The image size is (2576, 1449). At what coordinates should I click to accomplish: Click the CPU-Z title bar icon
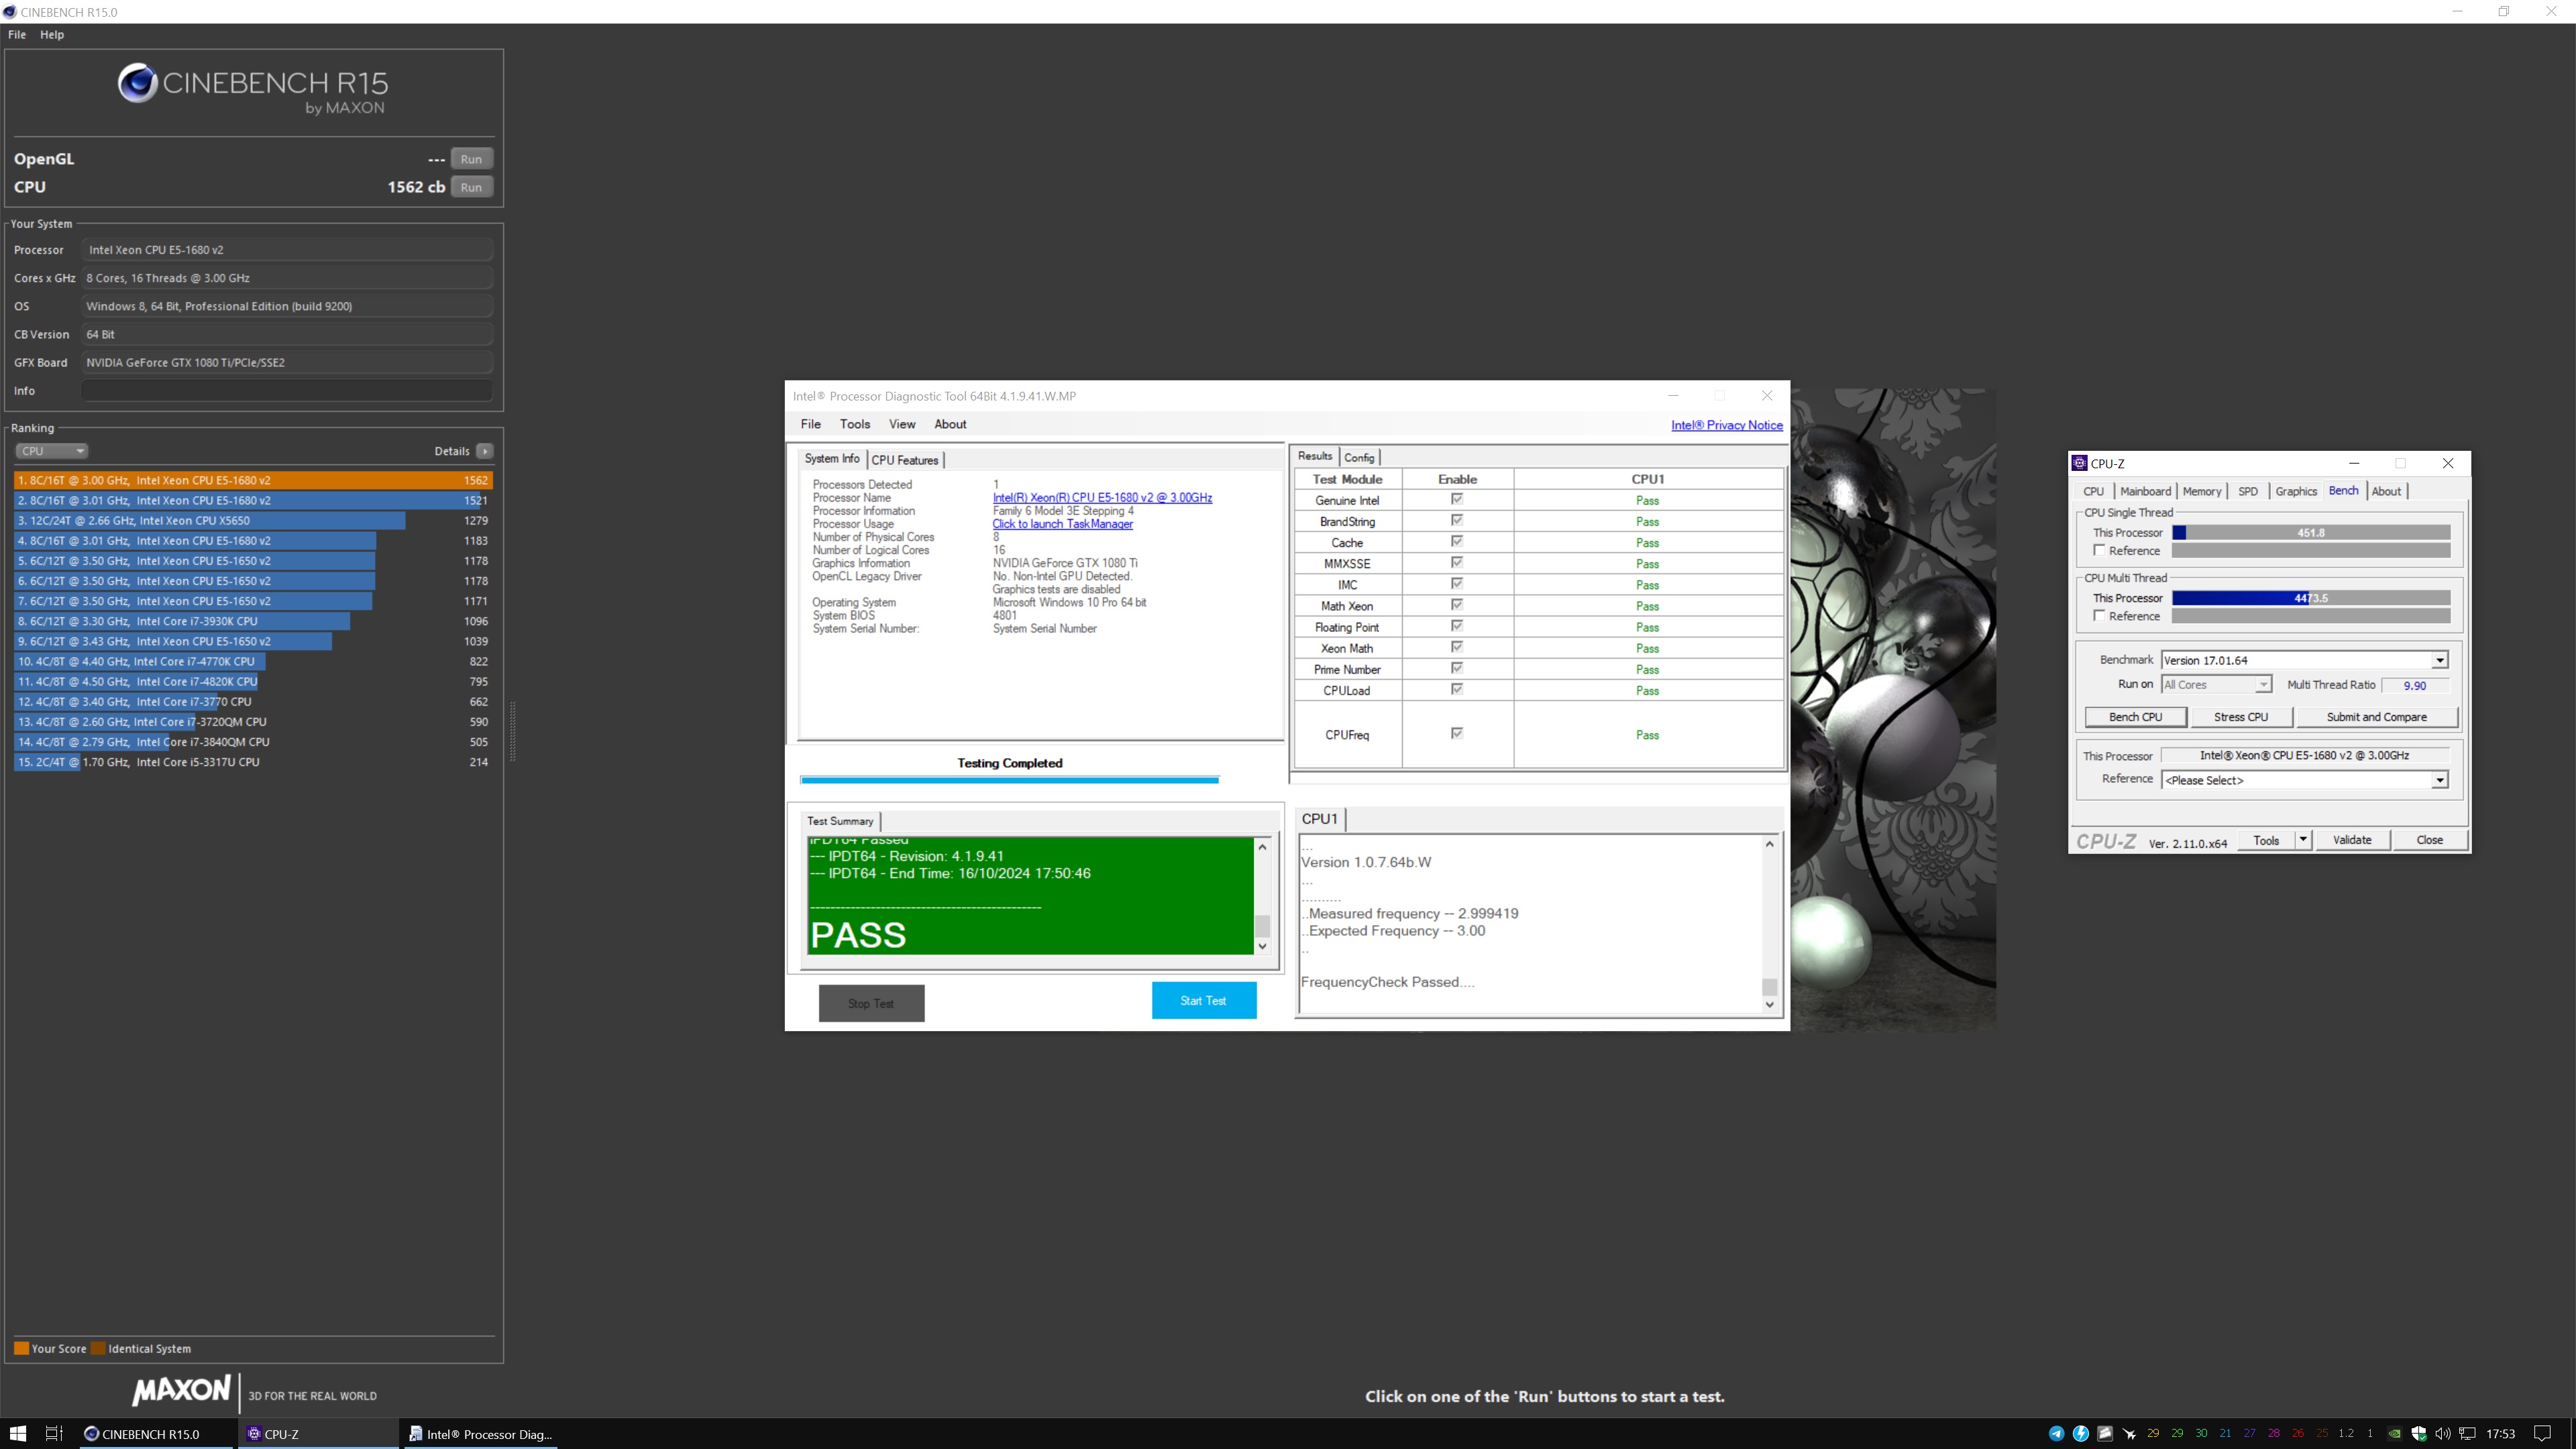2080,463
